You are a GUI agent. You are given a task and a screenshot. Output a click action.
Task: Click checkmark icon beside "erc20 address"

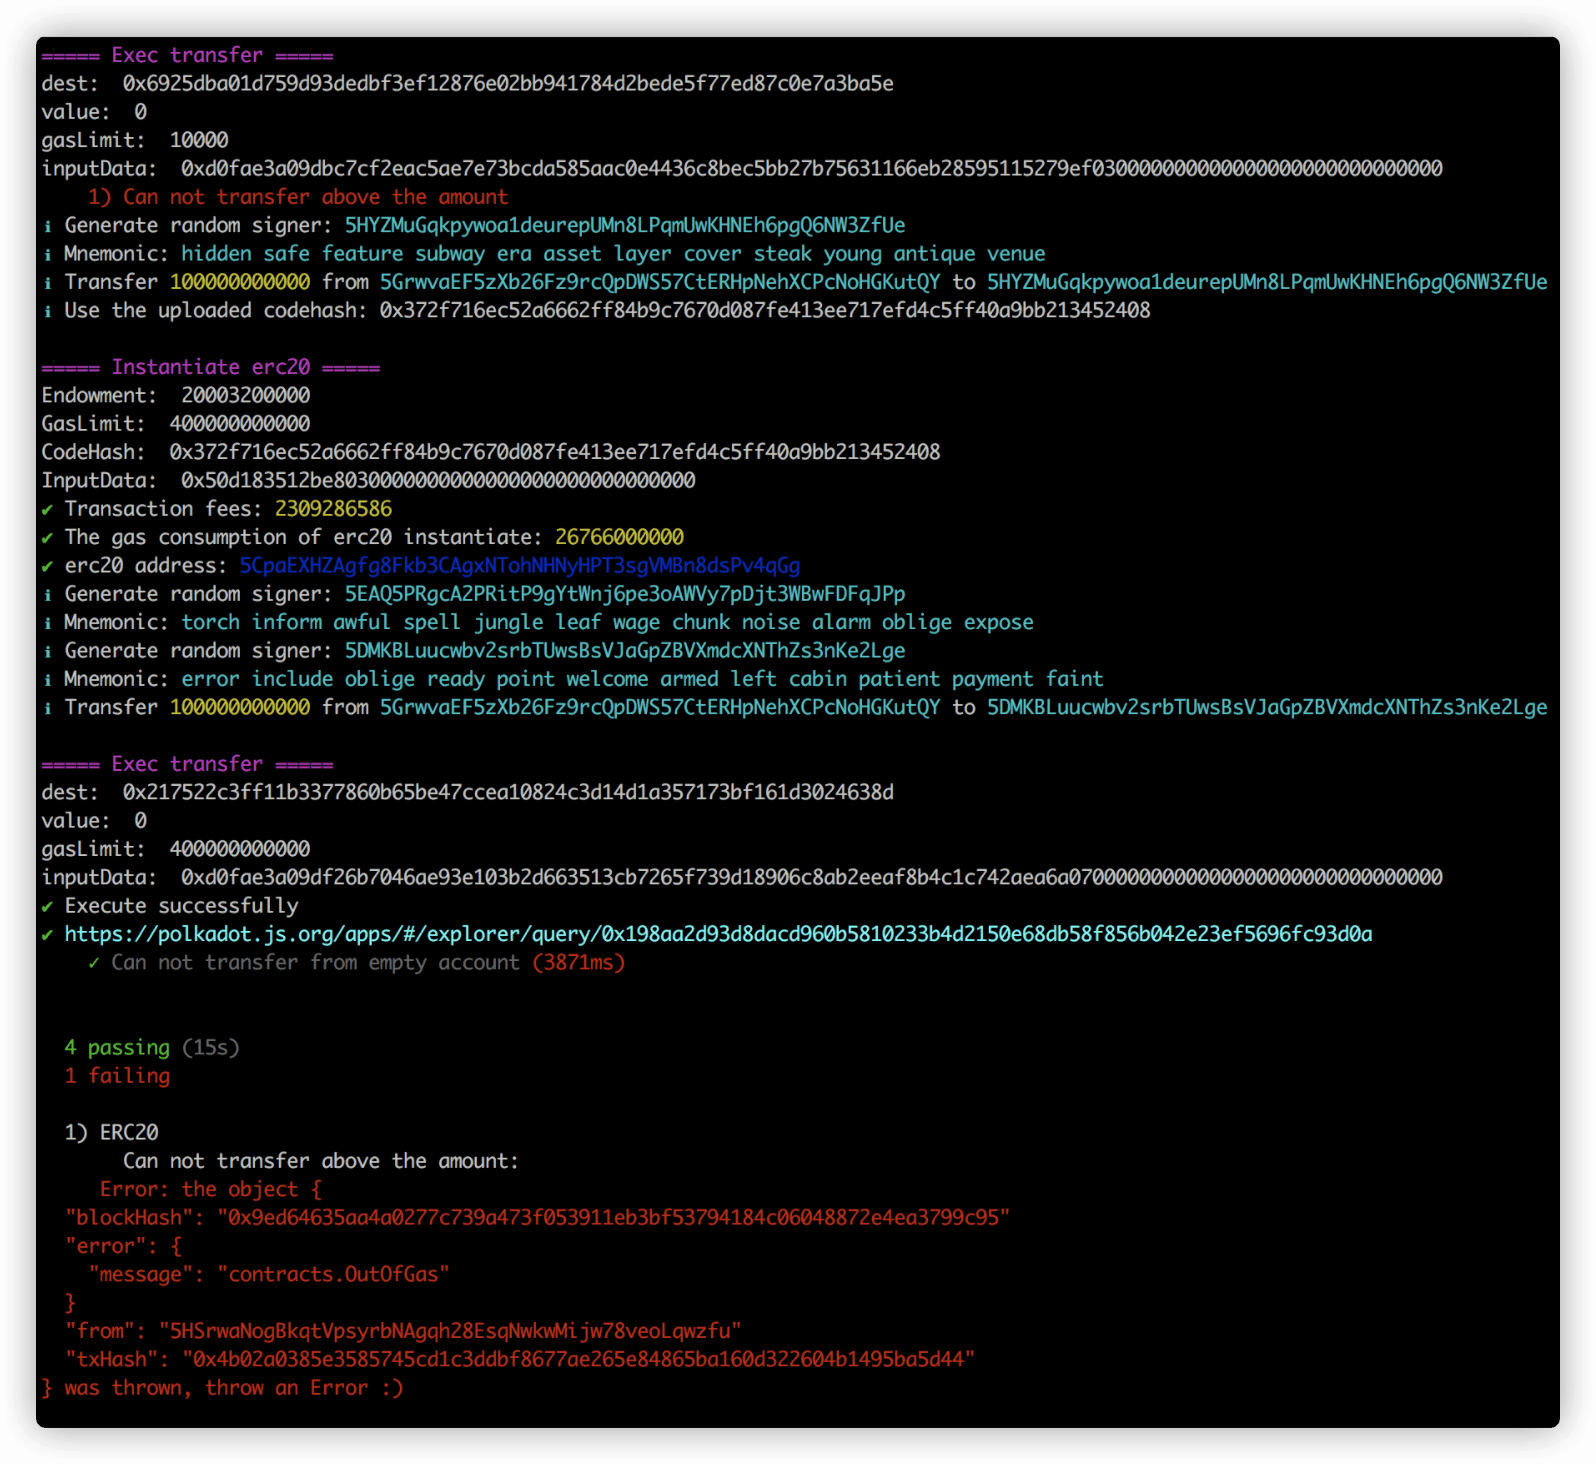[x=47, y=567]
